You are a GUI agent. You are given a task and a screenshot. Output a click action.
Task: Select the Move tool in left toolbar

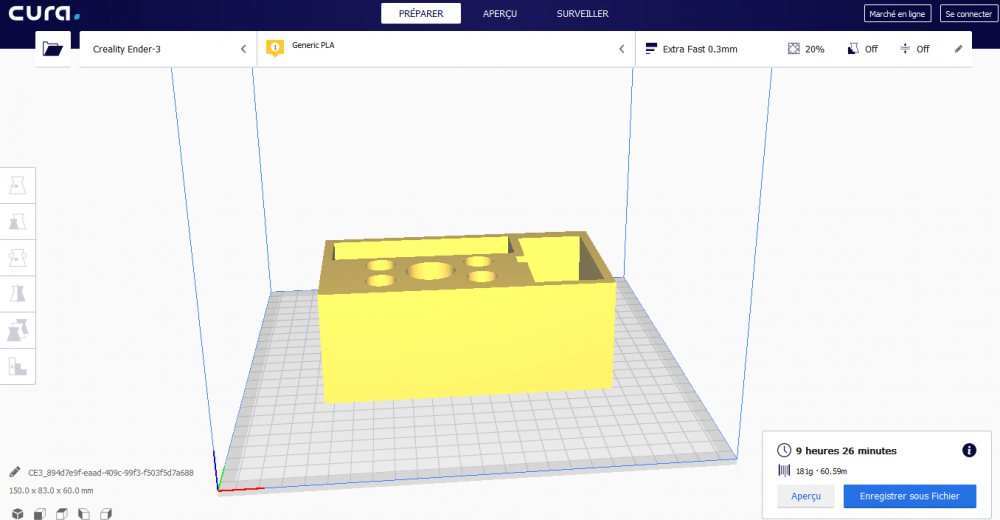(17, 186)
